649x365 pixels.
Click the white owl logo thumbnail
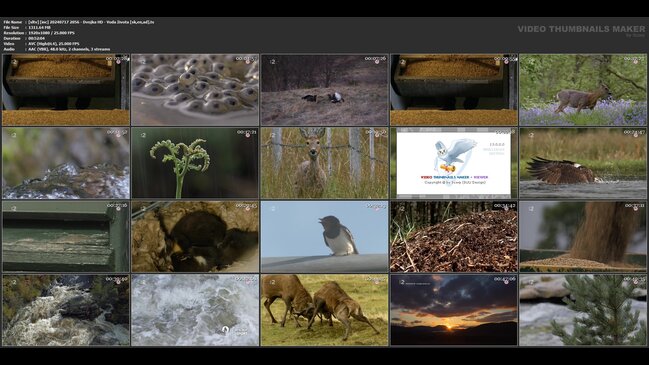[x=454, y=163]
